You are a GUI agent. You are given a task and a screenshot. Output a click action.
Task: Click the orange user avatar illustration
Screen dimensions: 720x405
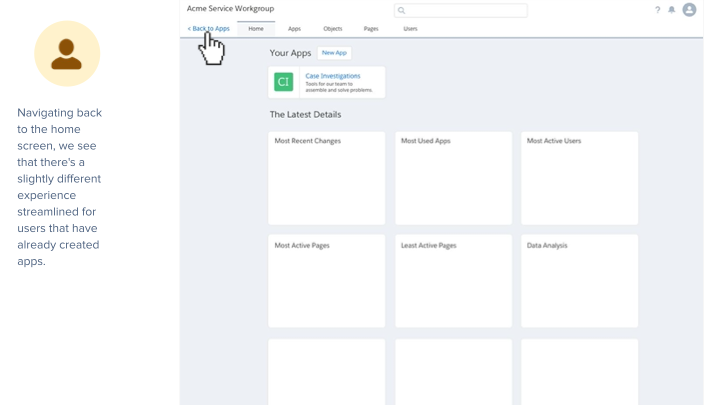click(x=67, y=54)
